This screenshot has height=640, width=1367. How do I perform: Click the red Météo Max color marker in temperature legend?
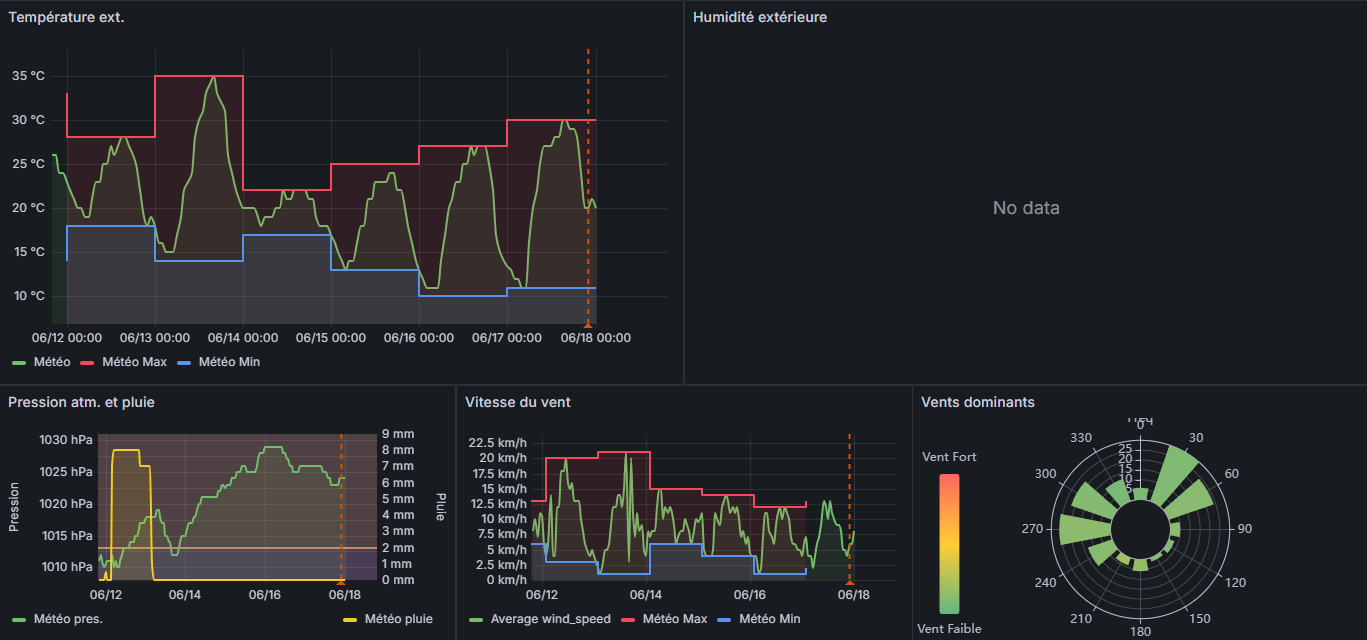[88, 362]
